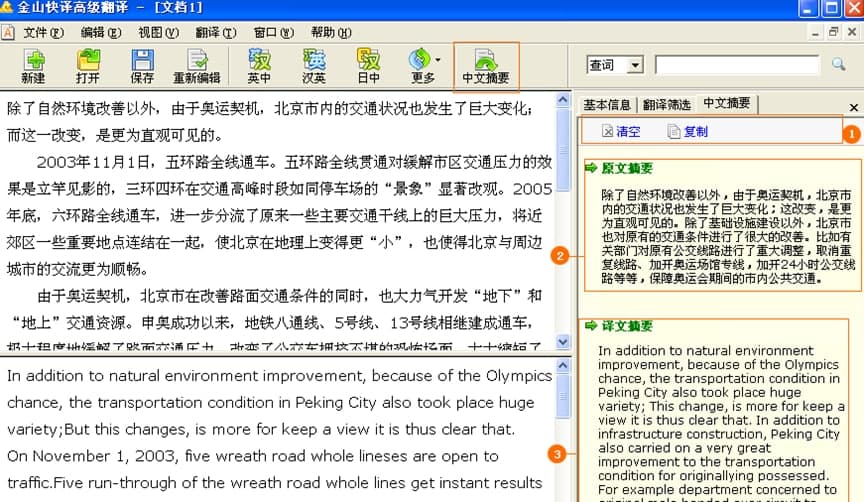Select the 汉英 translation icon

coord(314,66)
